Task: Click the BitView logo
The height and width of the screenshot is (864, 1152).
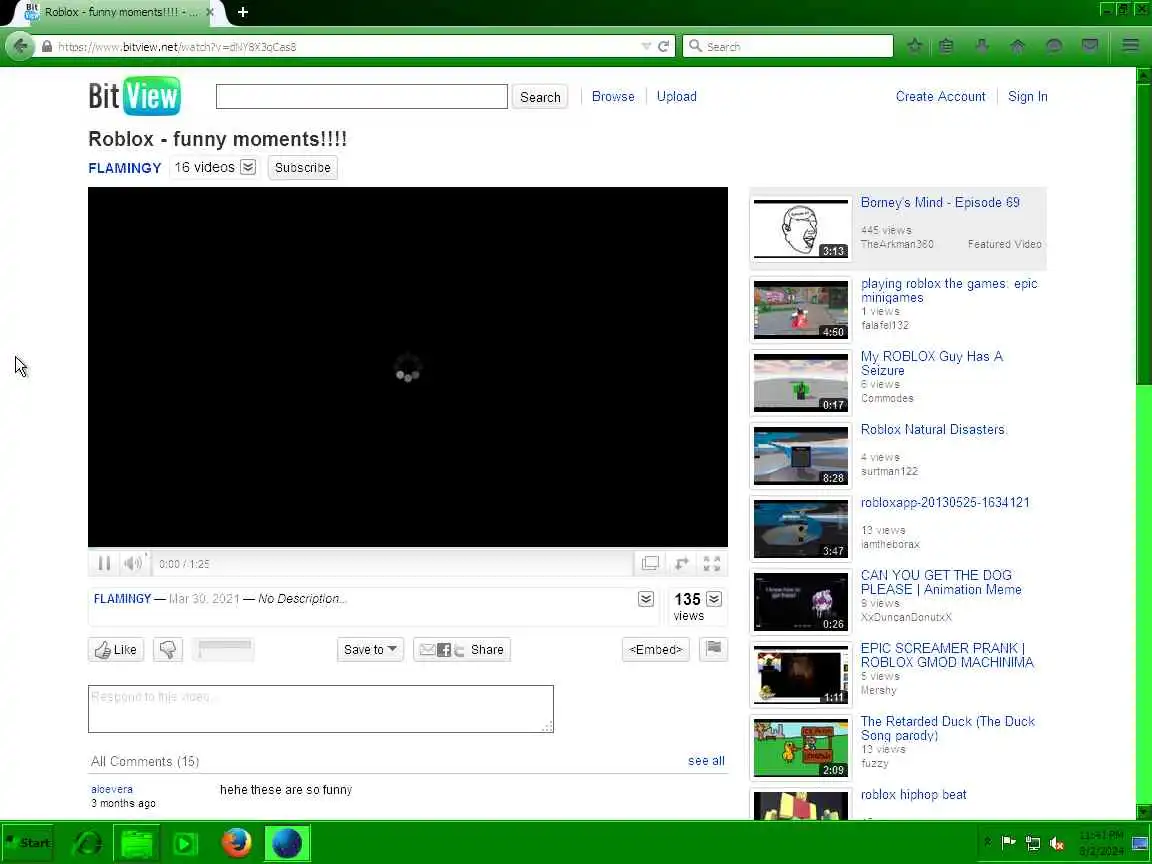Action: [134, 96]
